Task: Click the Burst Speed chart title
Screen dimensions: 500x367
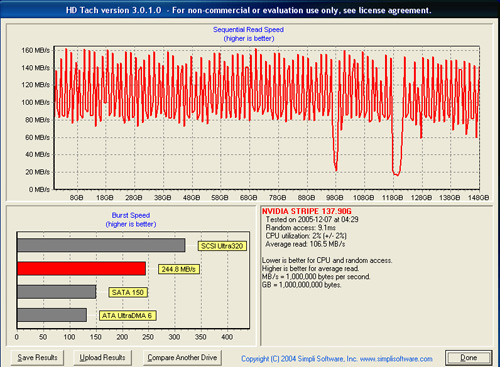Action: tap(131, 215)
